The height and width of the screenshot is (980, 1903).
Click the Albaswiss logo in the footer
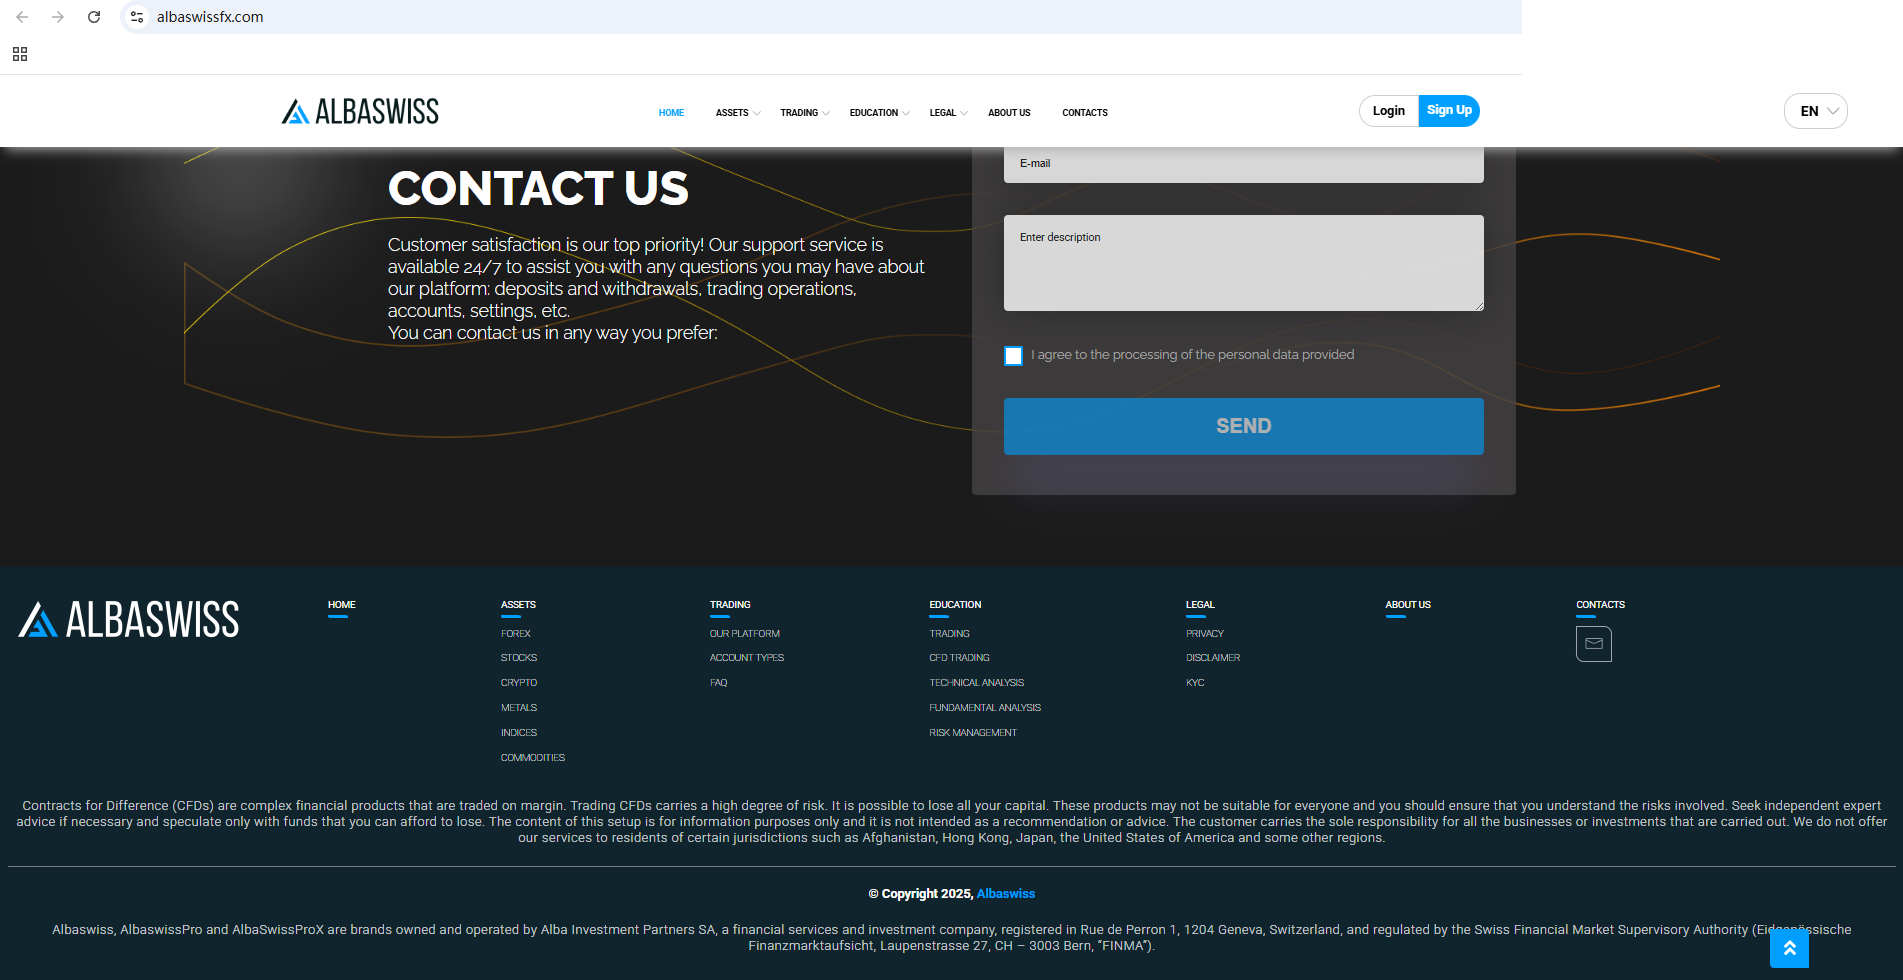point(129,619)
